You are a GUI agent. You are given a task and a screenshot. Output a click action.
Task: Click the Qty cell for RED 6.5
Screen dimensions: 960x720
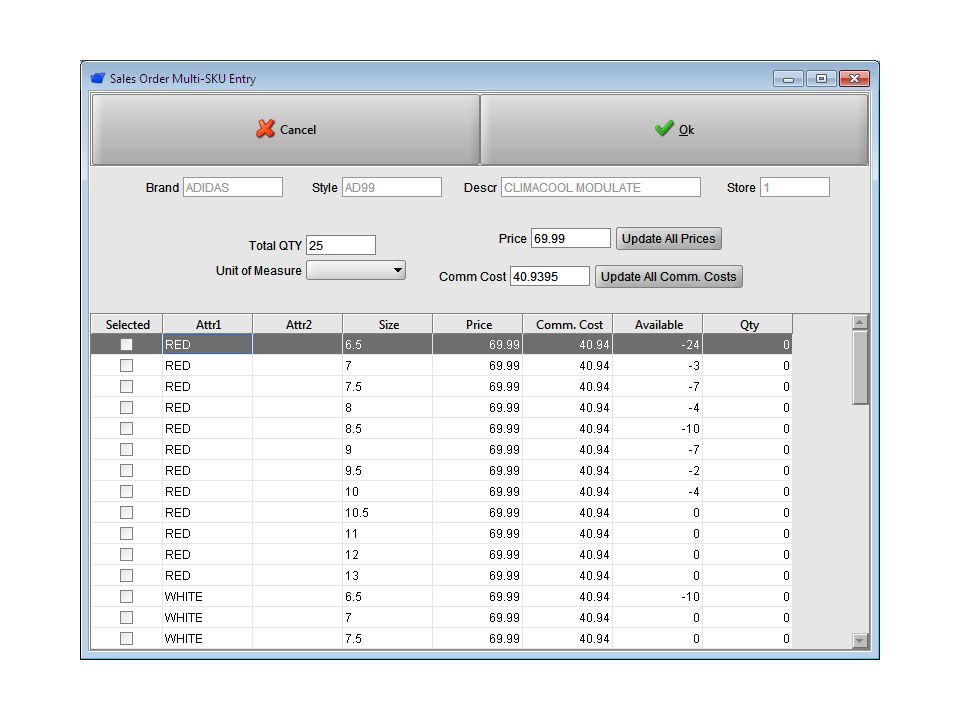click(x=748, y=345)
